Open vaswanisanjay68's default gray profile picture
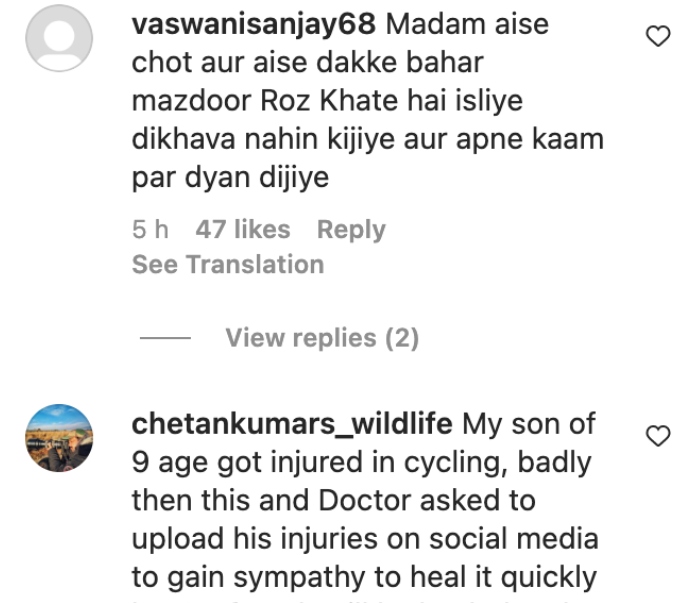This screenshot has height=603, width=700. pyautogui.click(x=59, y=38)
